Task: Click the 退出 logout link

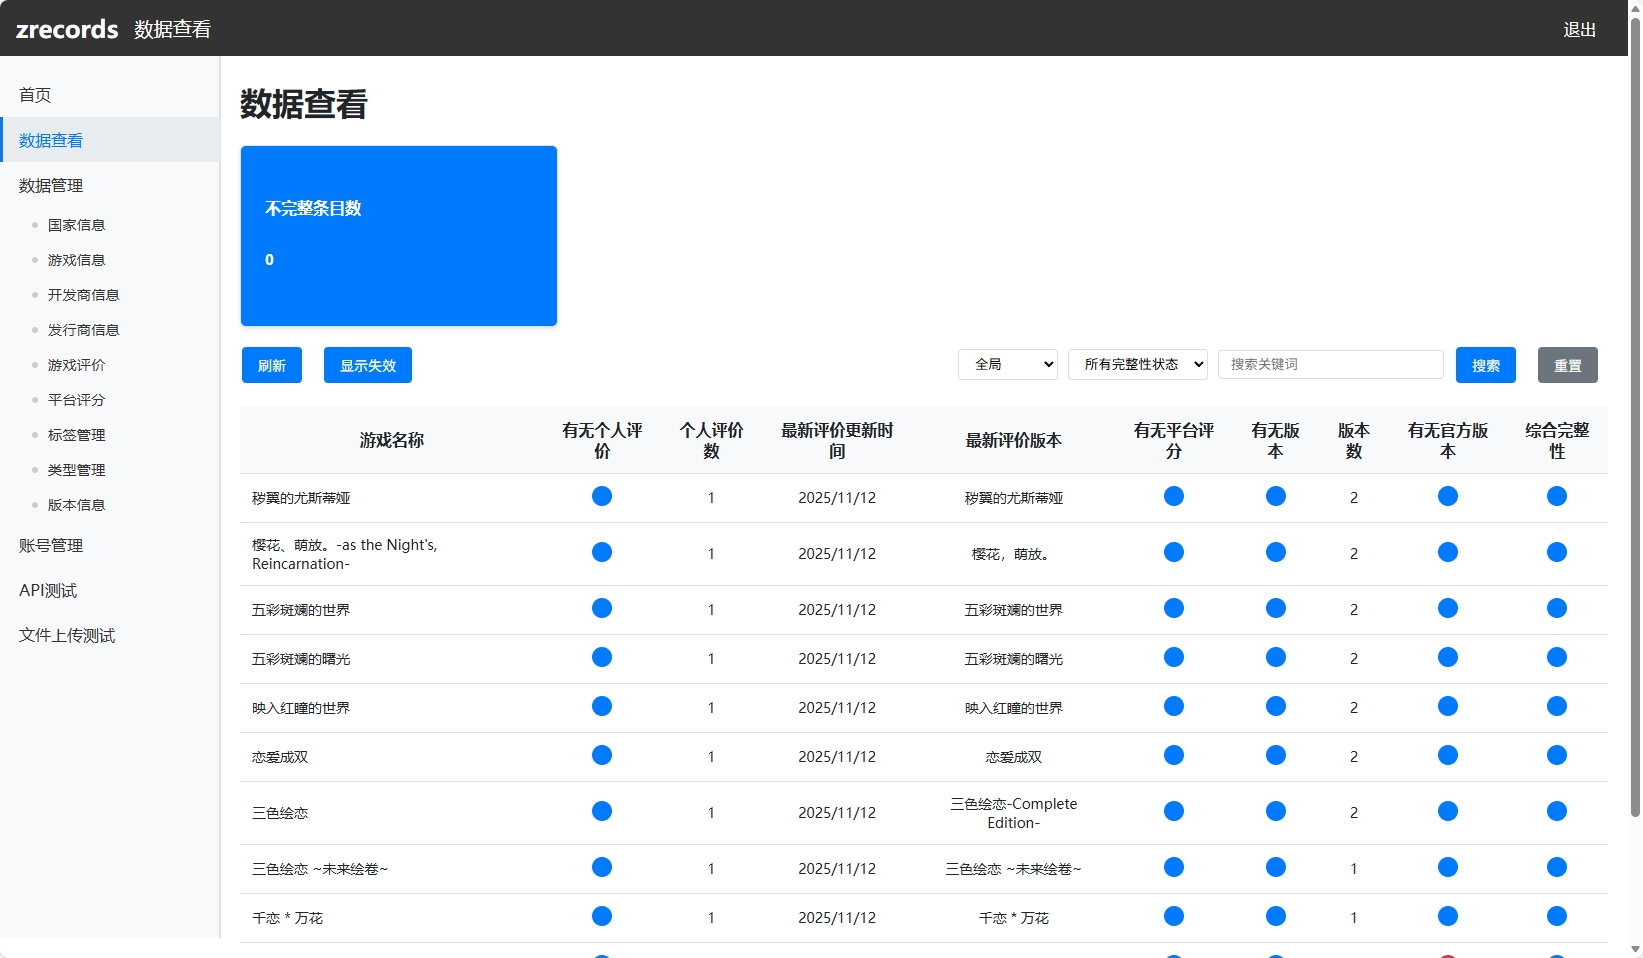Action: [x=1579, y=30]
